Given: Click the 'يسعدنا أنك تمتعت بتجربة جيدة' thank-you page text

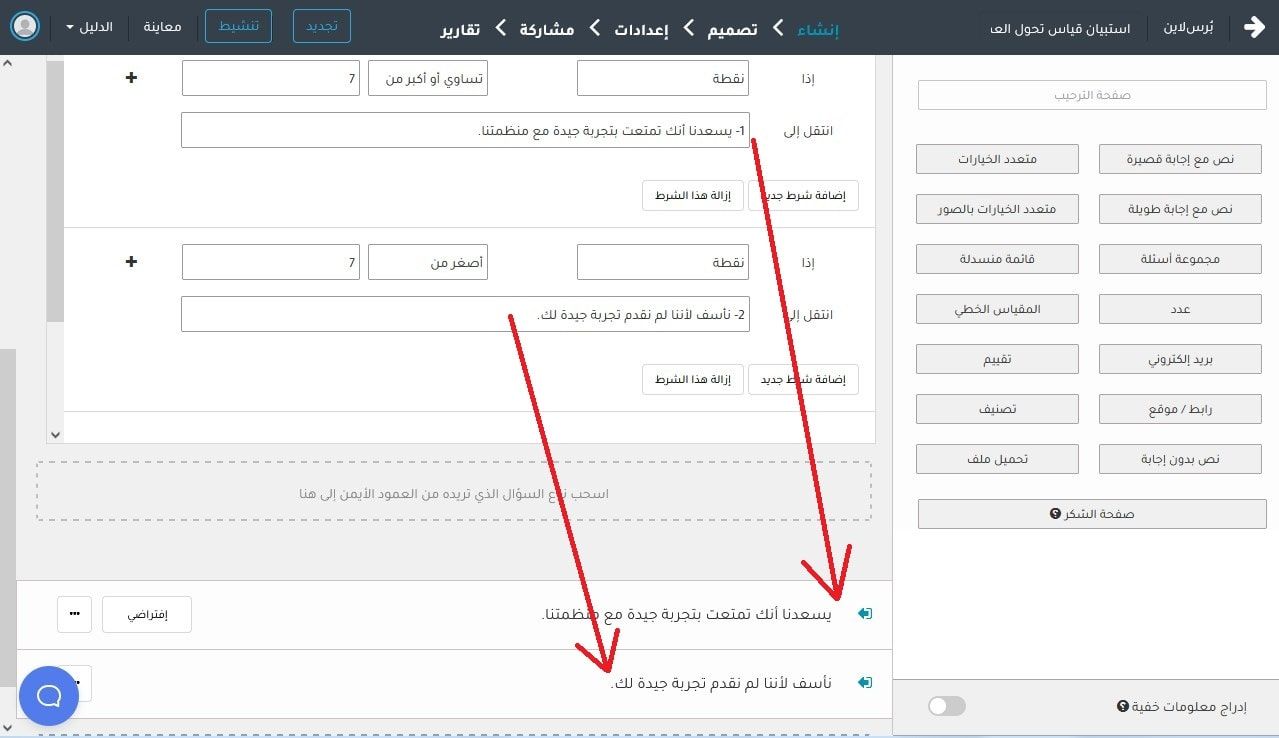Looking at the screenshot, I should click(686, 613).
